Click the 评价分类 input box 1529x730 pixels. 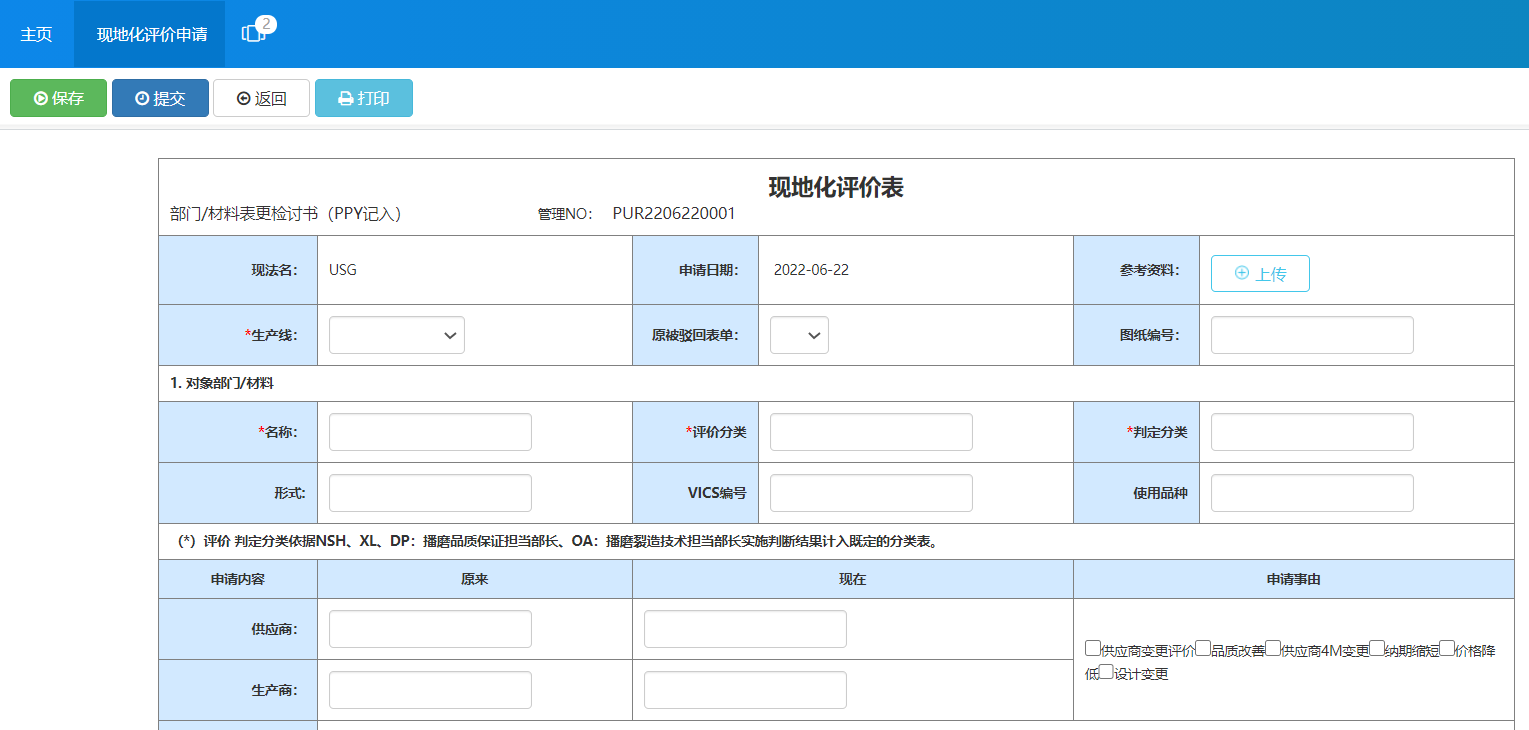coord(870,432)
